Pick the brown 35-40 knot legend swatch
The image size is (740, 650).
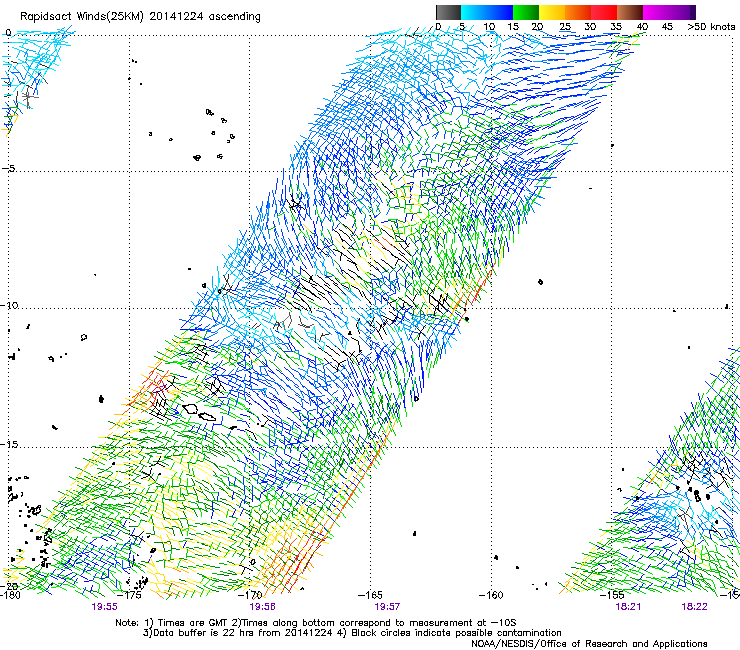click(630, 12)
